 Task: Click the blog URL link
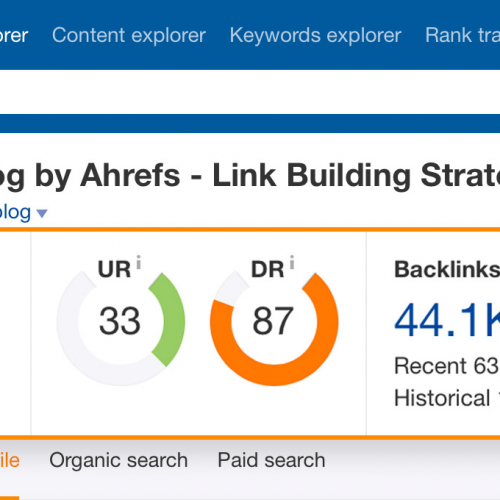point(15,213)
